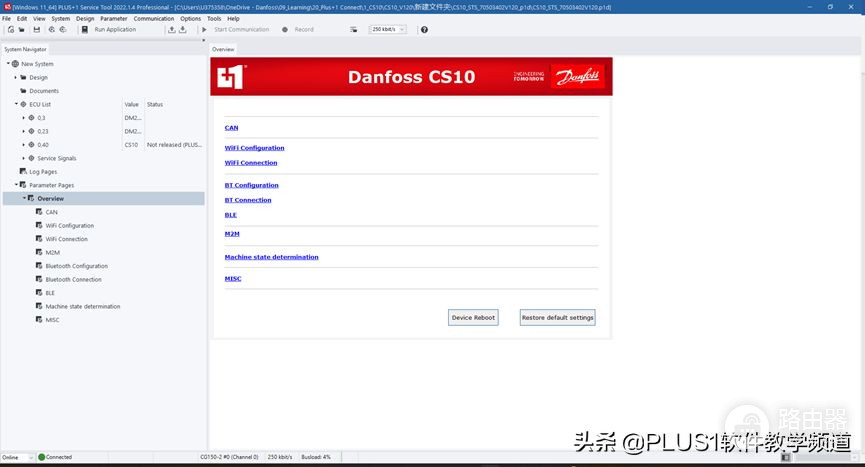Click the Start Communication play icon
Screen dimensions: 865x467
pos(205,30)
